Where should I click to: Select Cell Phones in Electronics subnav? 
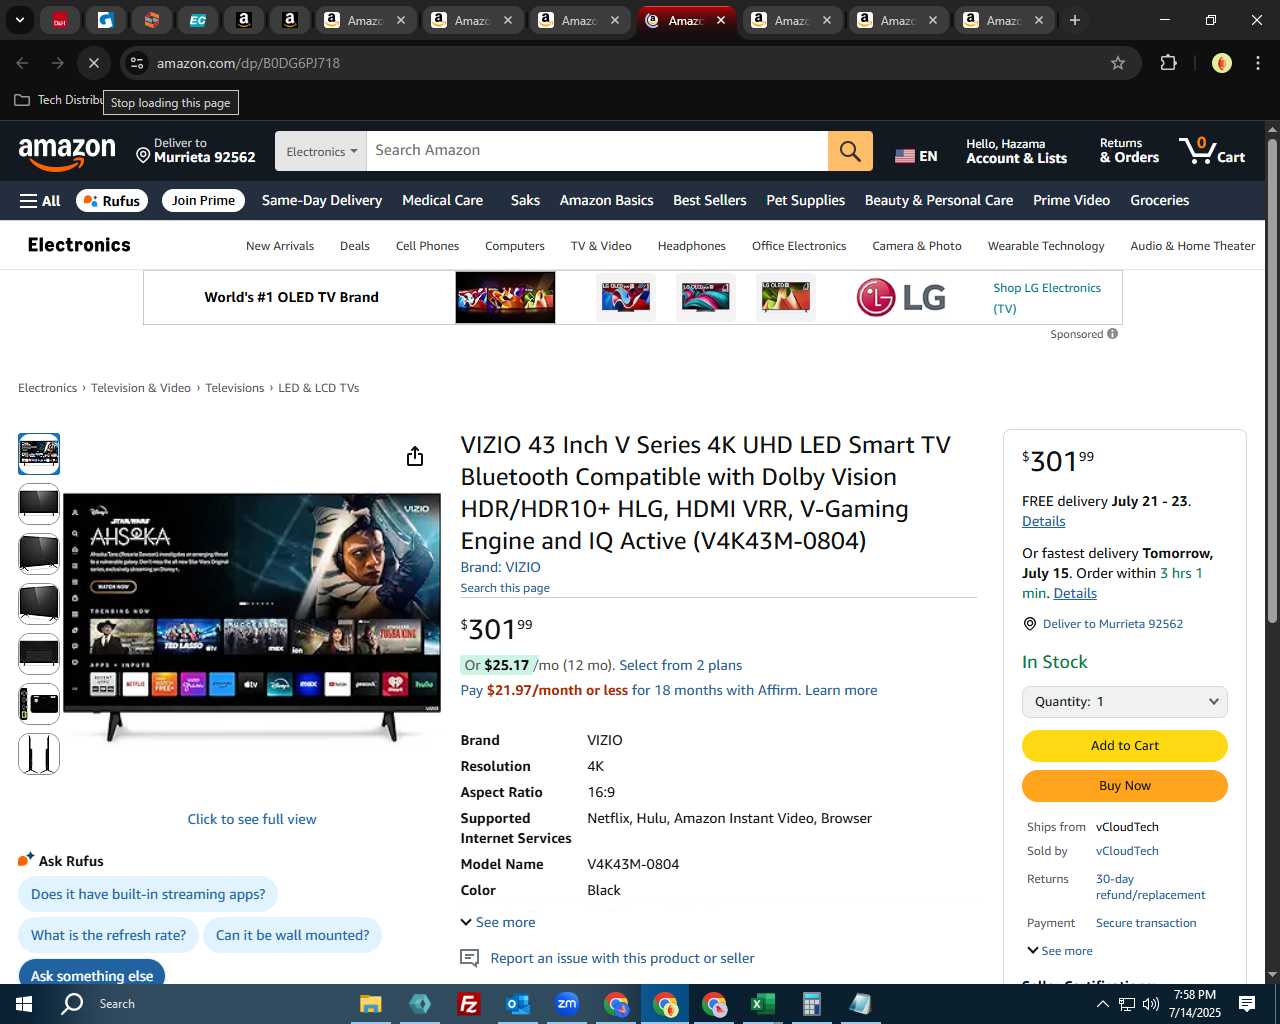point(427,246)
